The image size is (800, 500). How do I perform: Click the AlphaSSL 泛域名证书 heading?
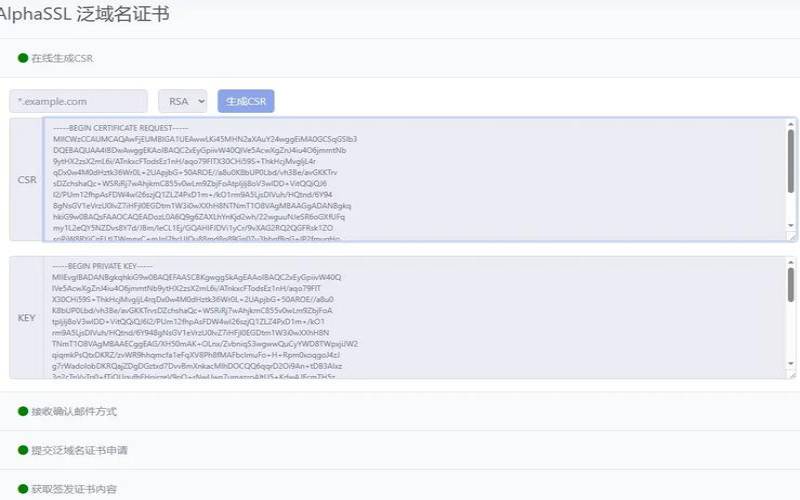tap(84, 14)
